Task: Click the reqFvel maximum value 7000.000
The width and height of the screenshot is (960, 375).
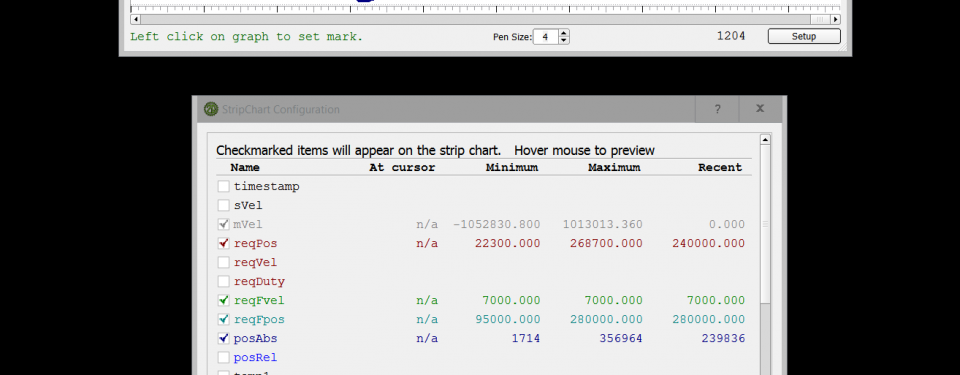Action: coord(614,300)
